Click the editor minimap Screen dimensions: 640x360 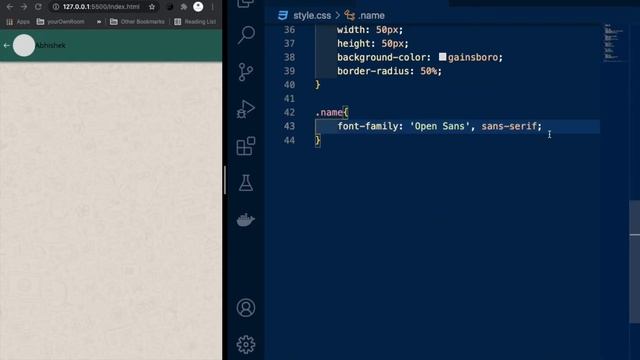tap(613, 42)
